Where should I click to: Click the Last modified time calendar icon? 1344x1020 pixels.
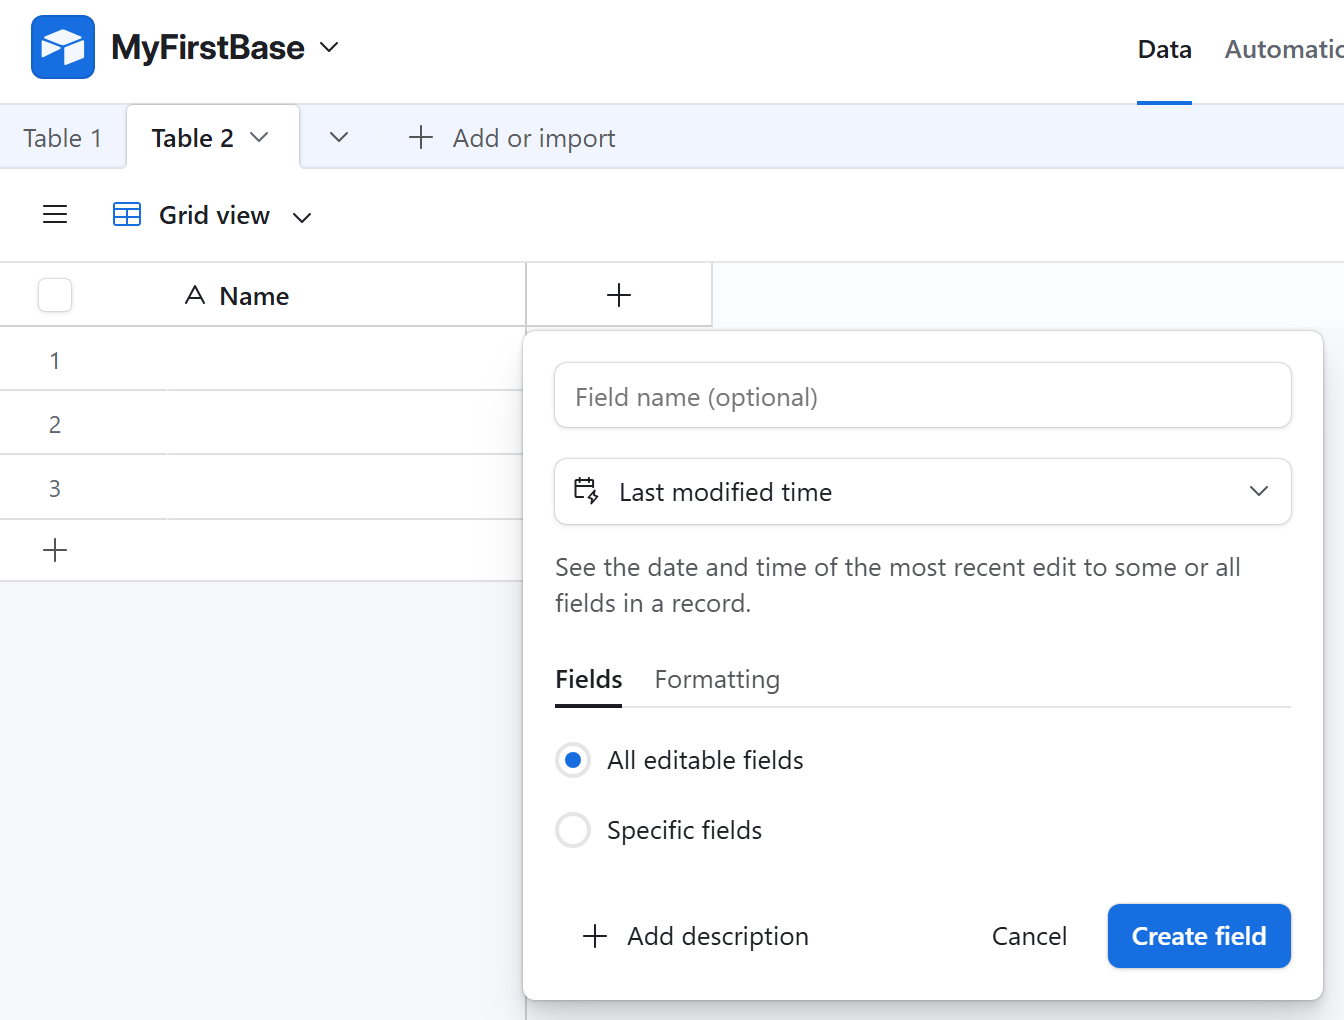(x=586, y=491)
